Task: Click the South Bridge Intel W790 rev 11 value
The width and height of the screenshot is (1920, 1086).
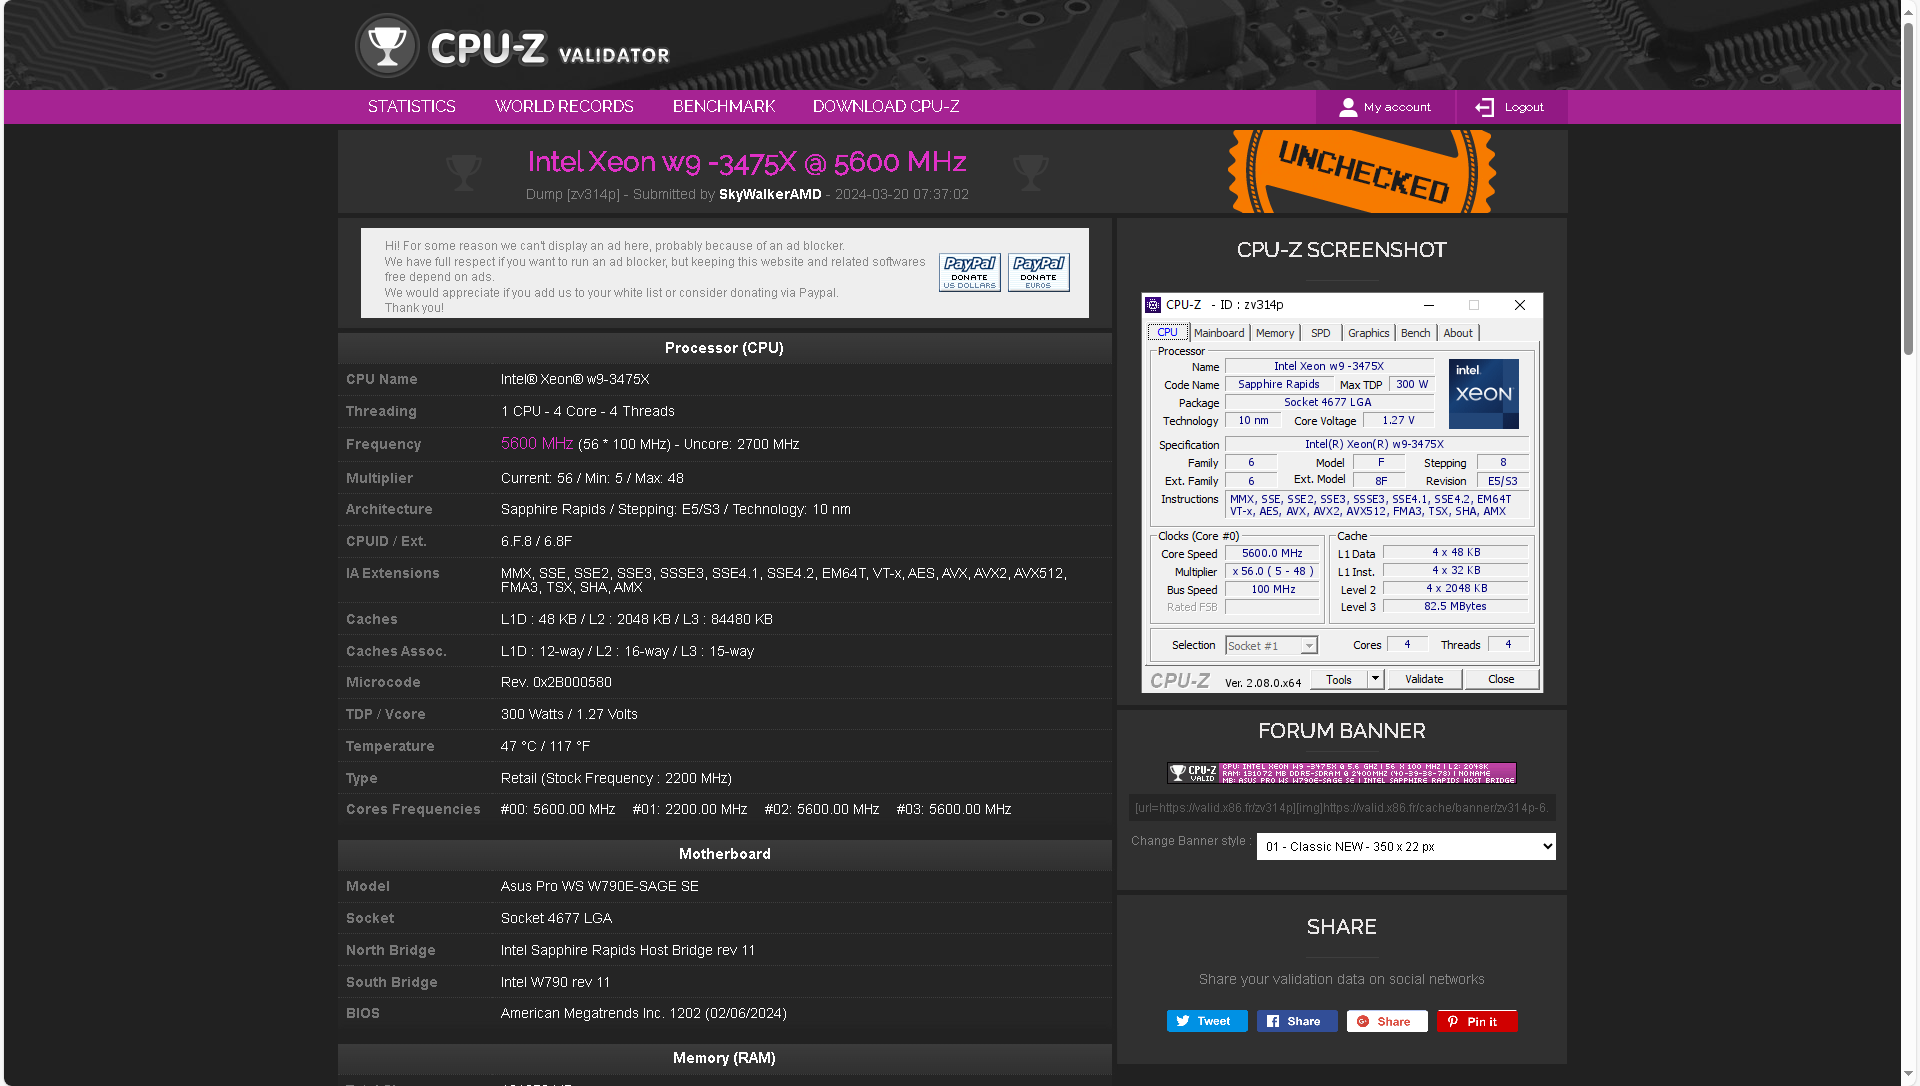Action: tap(555, 982)
